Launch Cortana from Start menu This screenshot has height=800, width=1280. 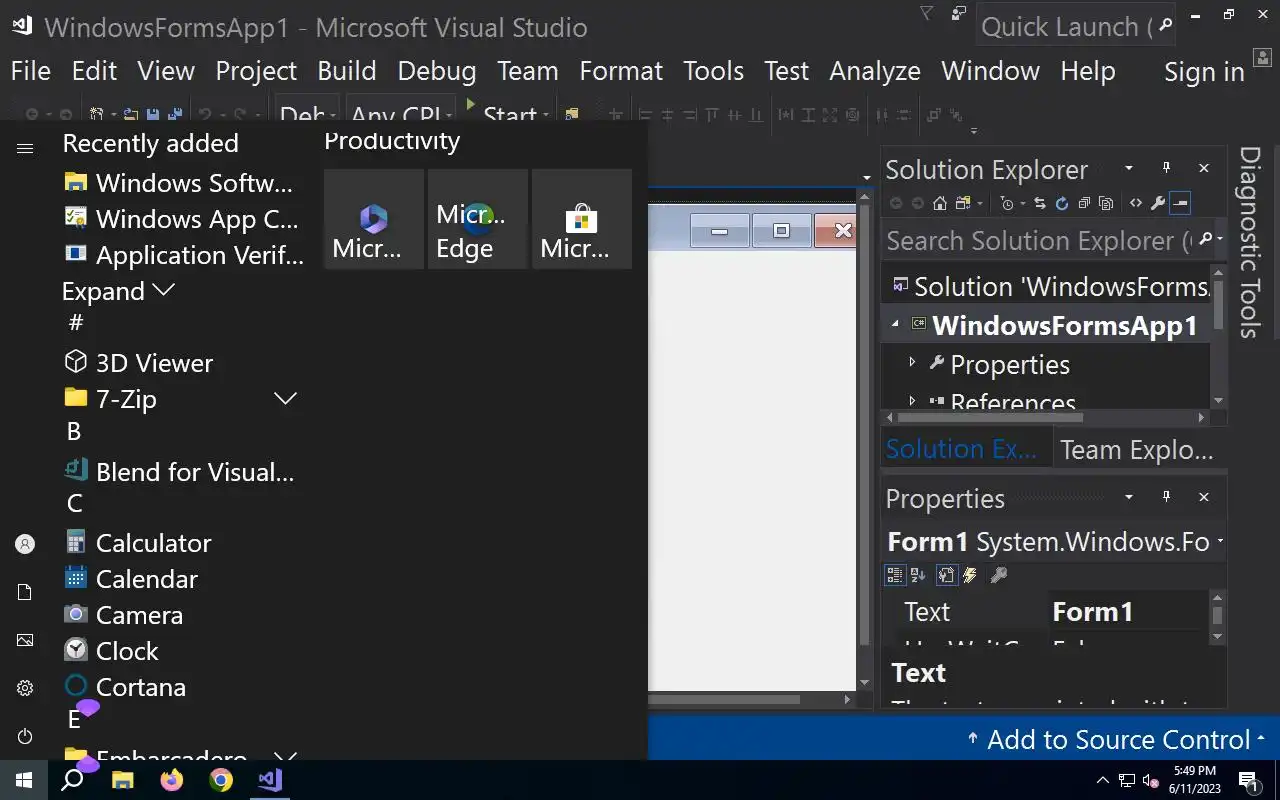point(180,687)
